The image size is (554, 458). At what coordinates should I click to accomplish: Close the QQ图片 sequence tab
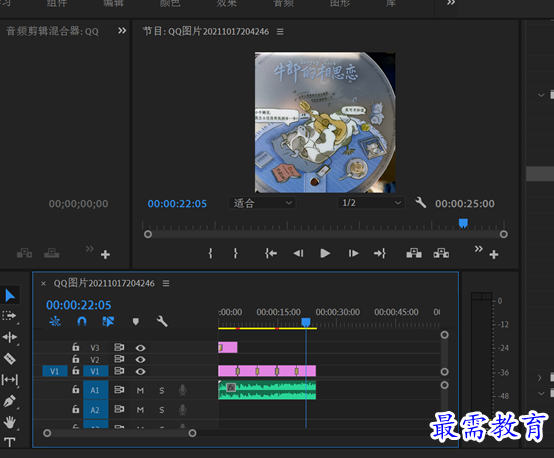point(43,283)
